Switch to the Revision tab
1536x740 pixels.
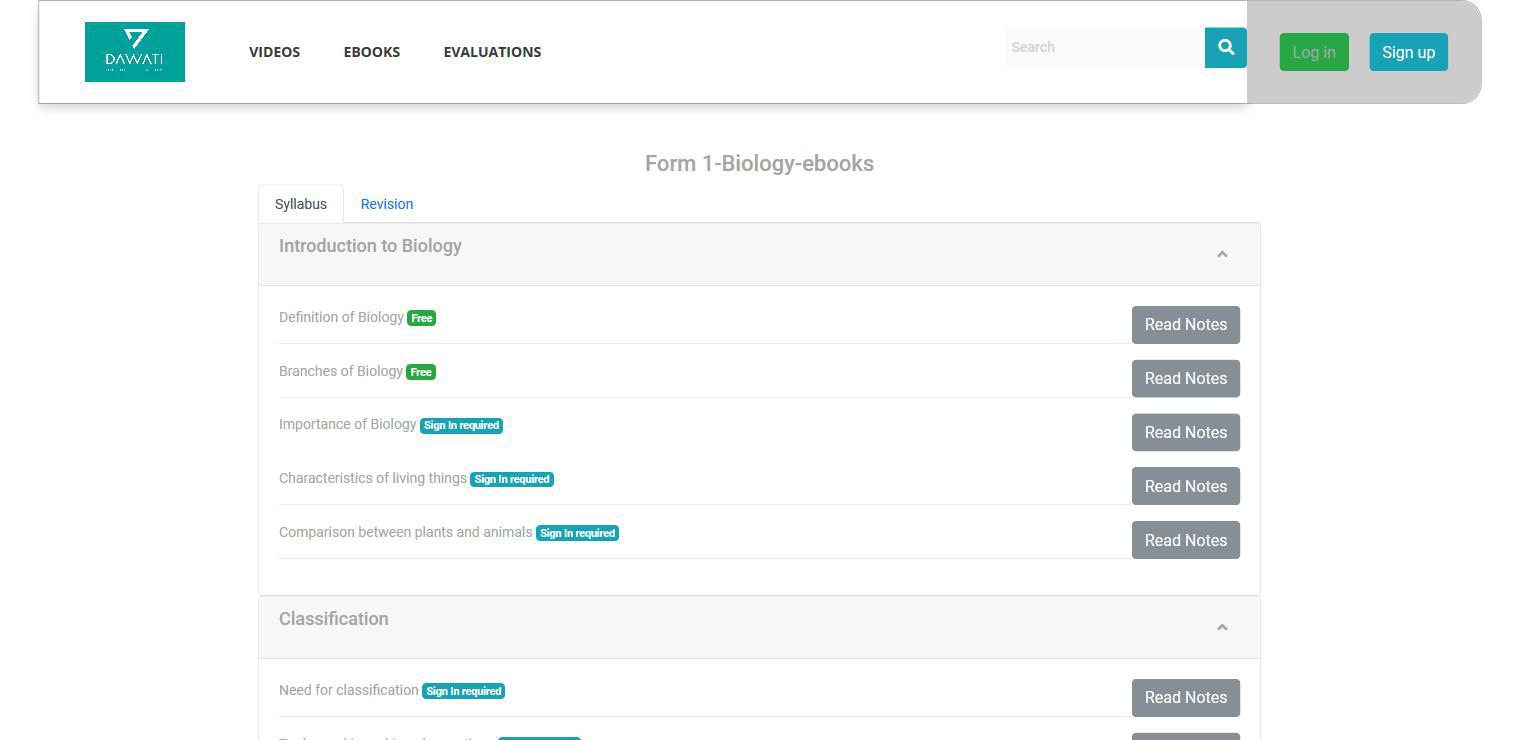(387, 204)
